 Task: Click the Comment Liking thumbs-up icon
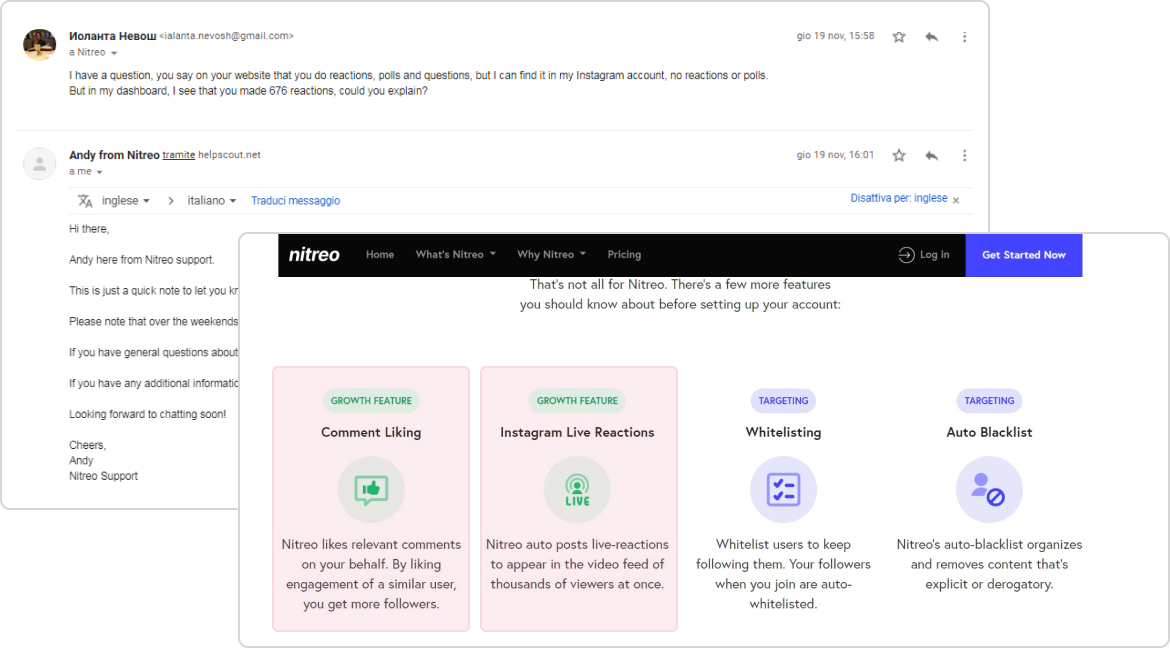[x=371, y=489]
